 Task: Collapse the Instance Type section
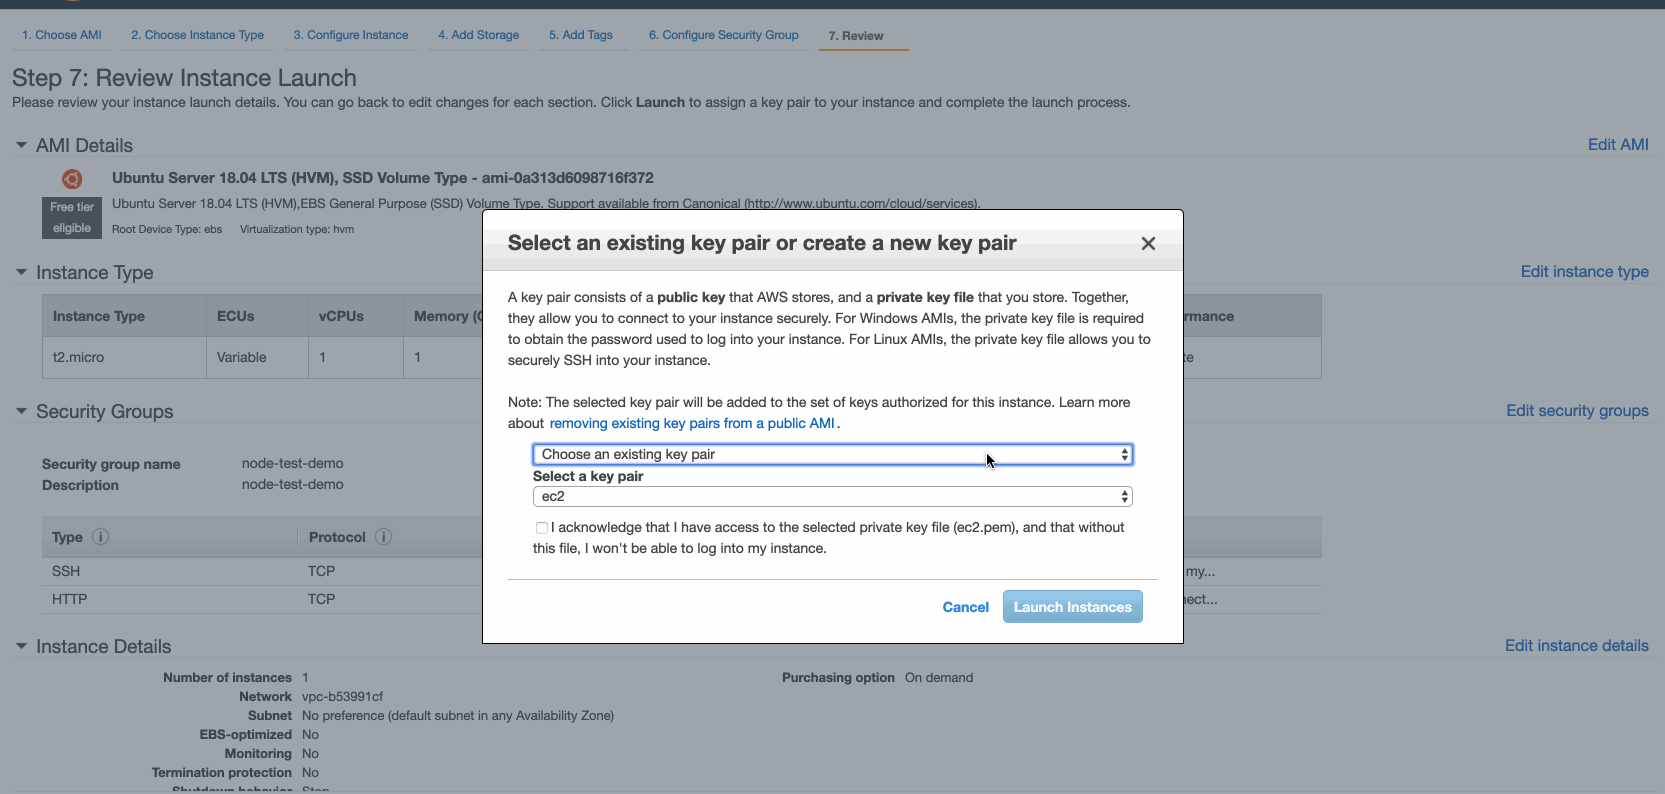click(21, 272)
